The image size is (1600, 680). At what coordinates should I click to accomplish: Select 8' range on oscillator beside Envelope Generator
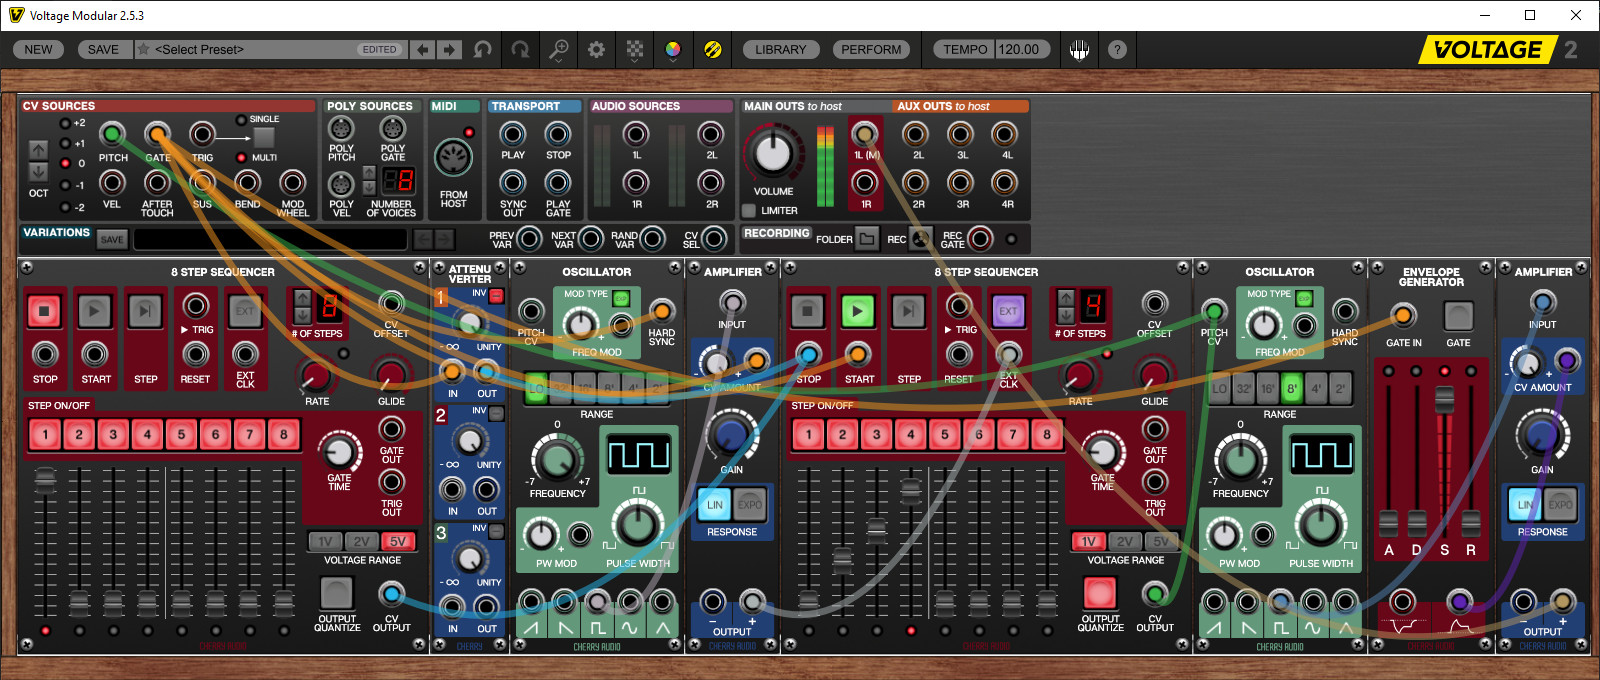click(1292, 388)
